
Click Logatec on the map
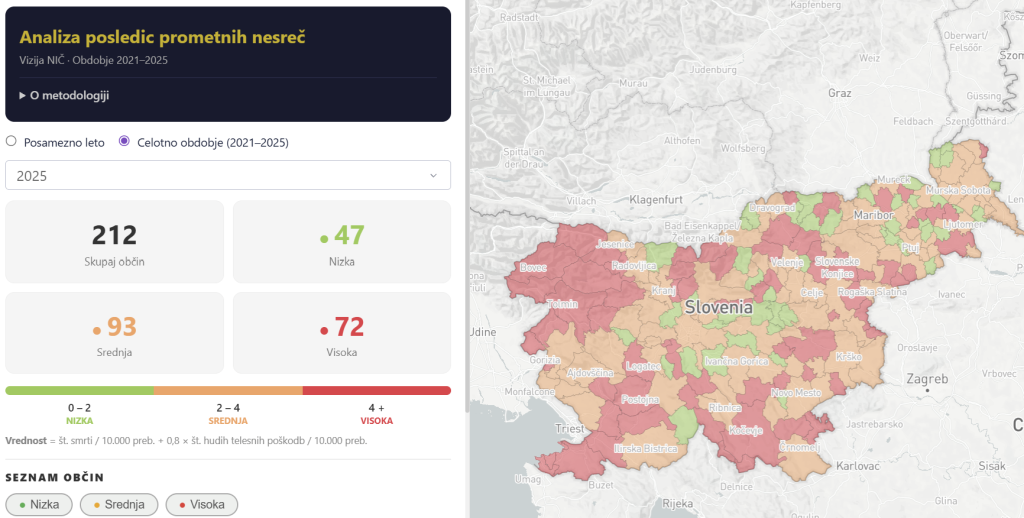[x=643, y=366]
